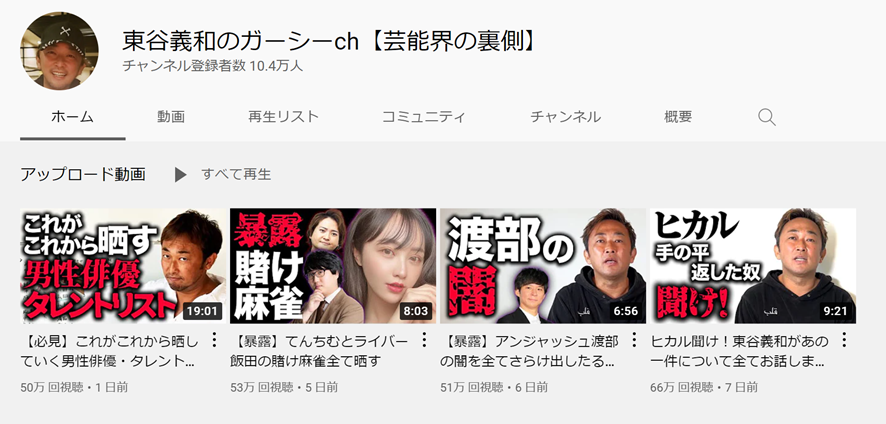This screenshot has height=424, width=886.
Task: Click the play-all triangle icon
Action: click(180, 175)
